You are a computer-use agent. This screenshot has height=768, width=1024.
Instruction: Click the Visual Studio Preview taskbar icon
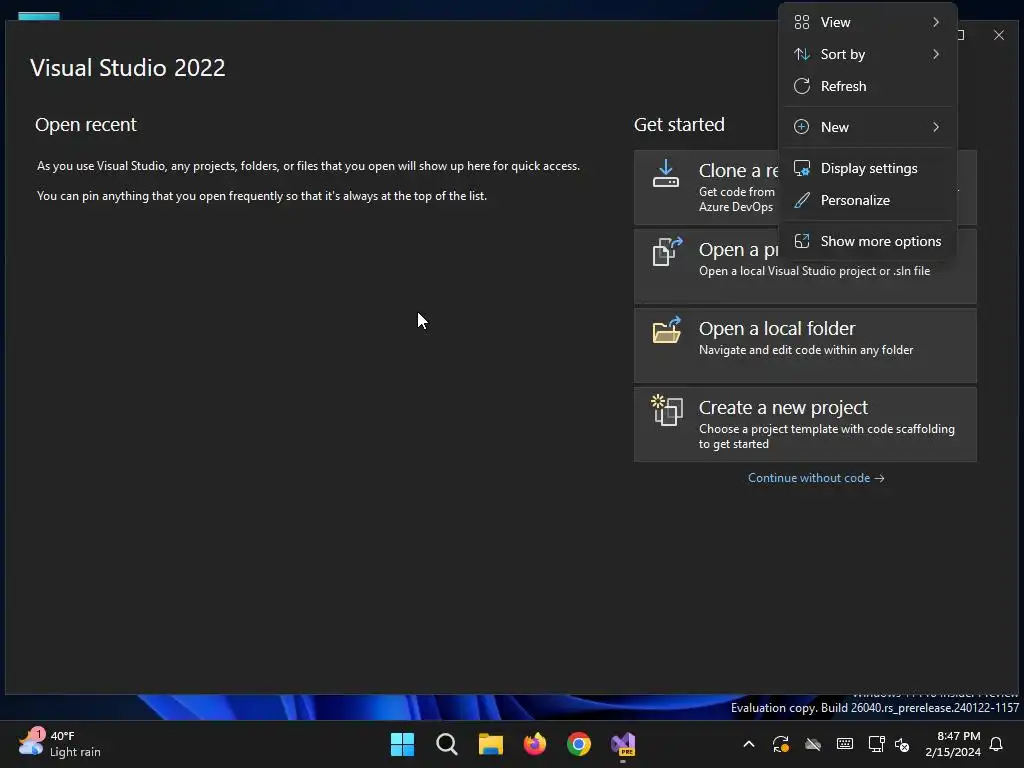click(623, 744)
